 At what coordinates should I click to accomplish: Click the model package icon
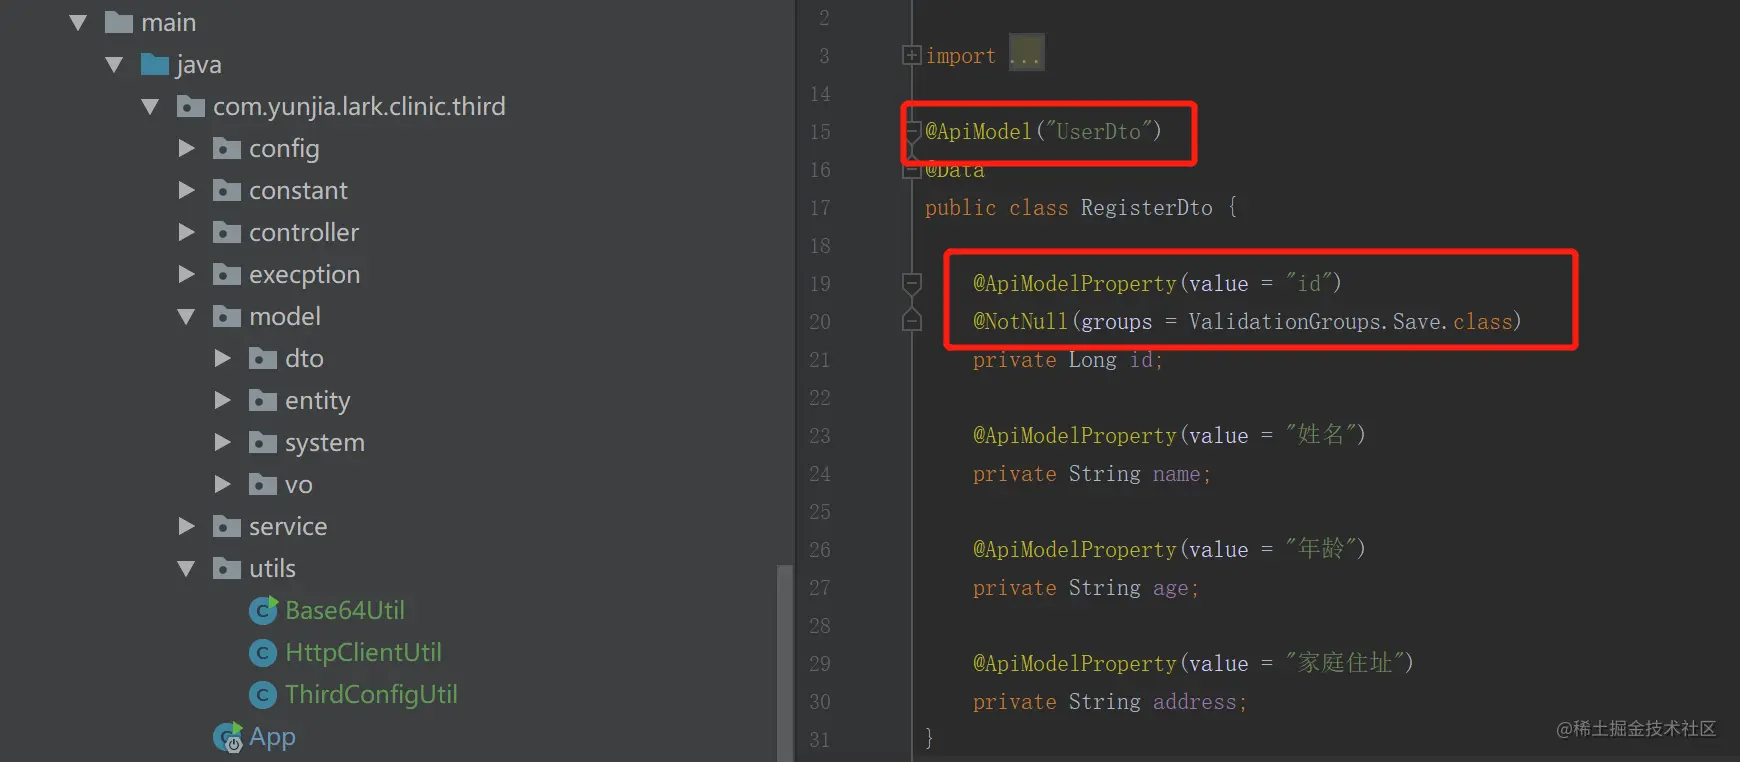[227, 316]
